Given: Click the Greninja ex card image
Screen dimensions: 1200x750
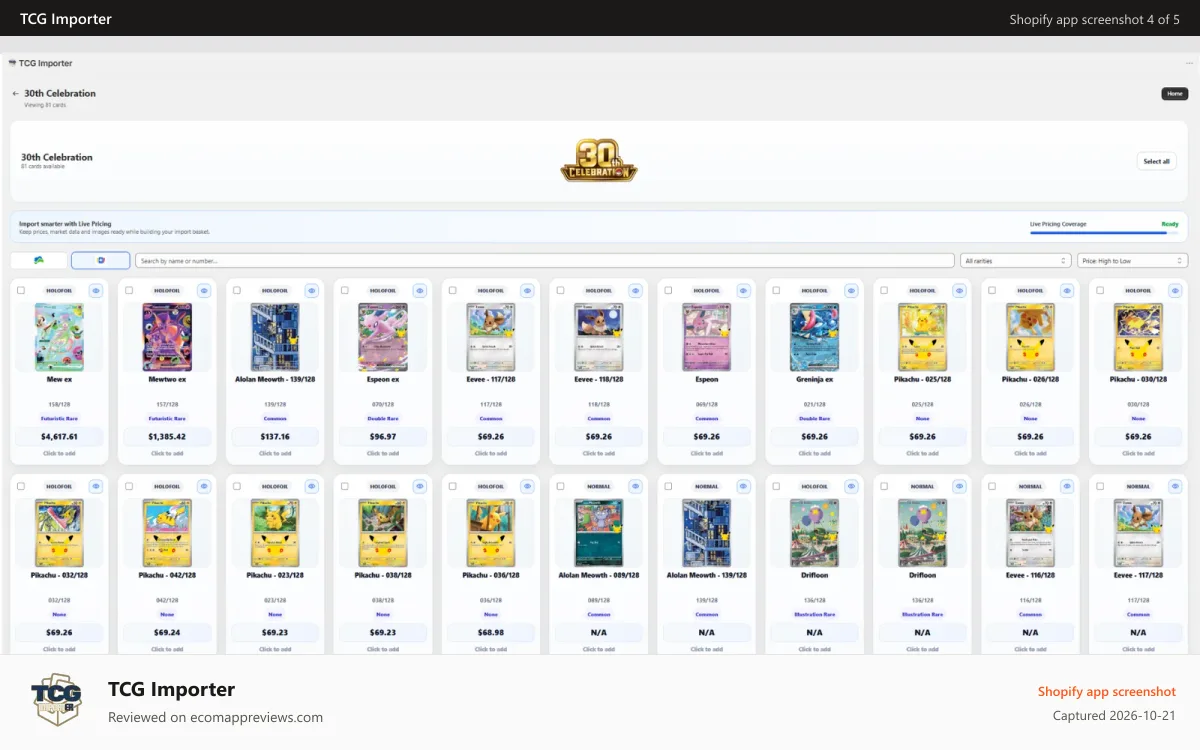Looking at the screenshot, I should pyautogui.click(x=815, y=338).
